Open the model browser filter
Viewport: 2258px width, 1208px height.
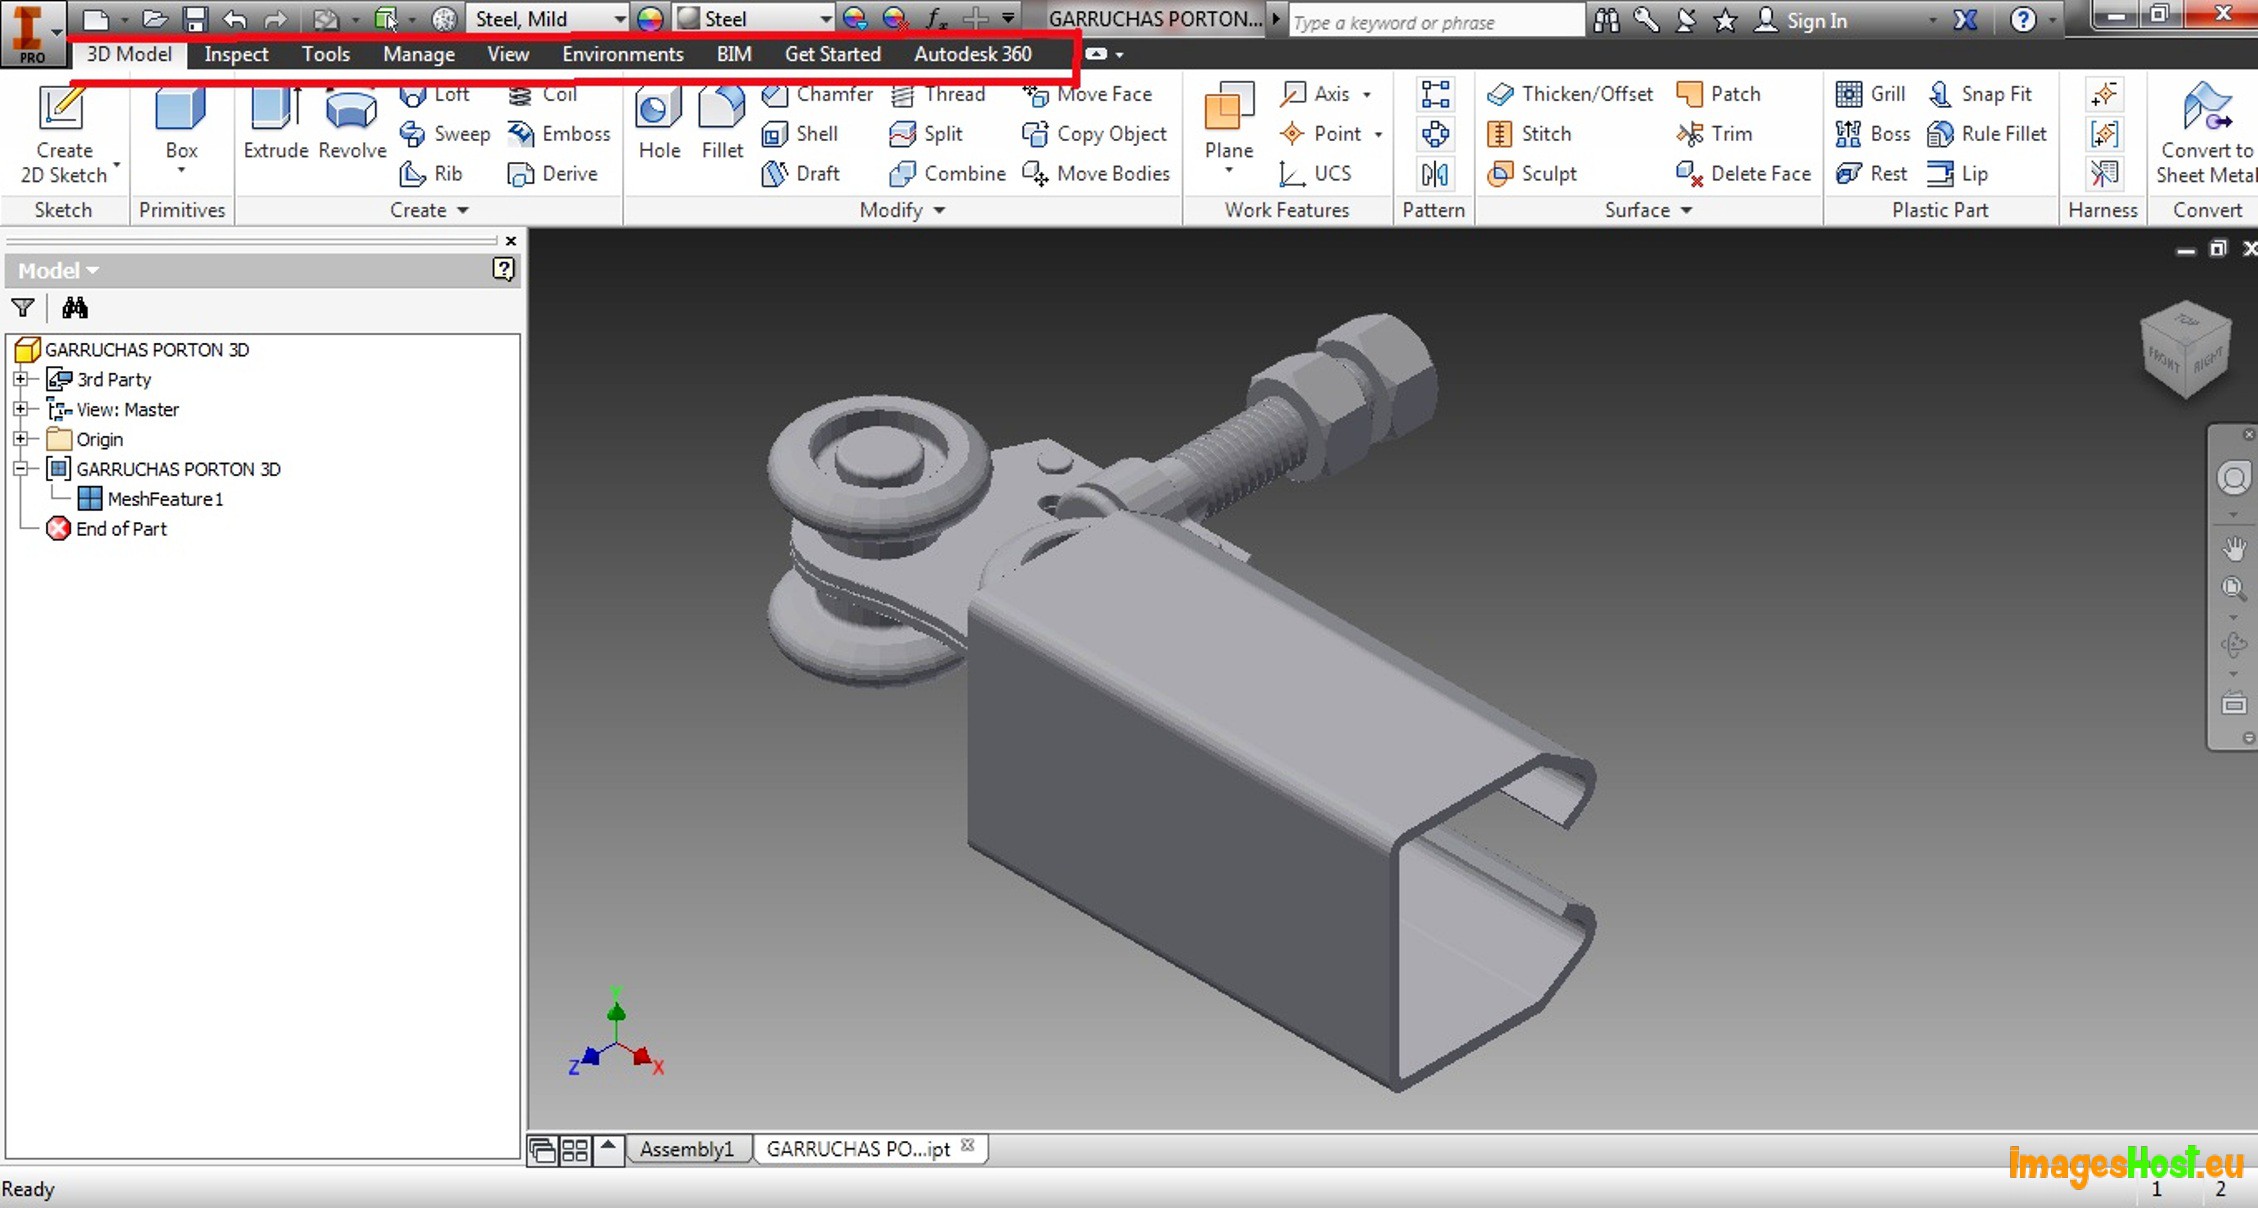23,308
